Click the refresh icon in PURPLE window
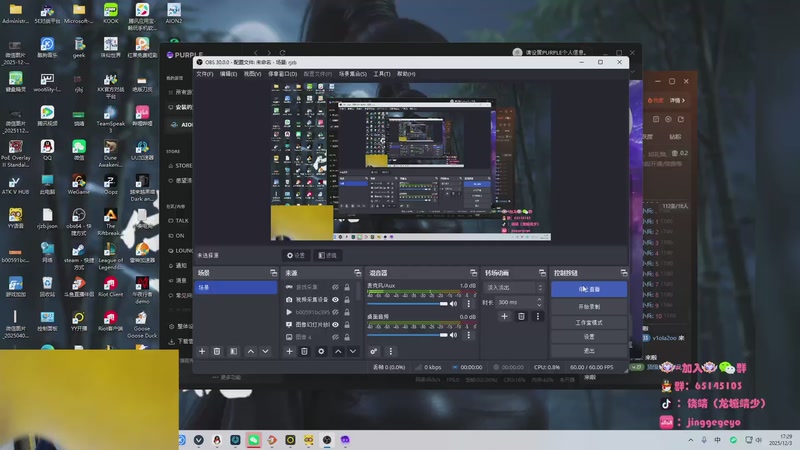800x450 pixels. pos(282,53)
